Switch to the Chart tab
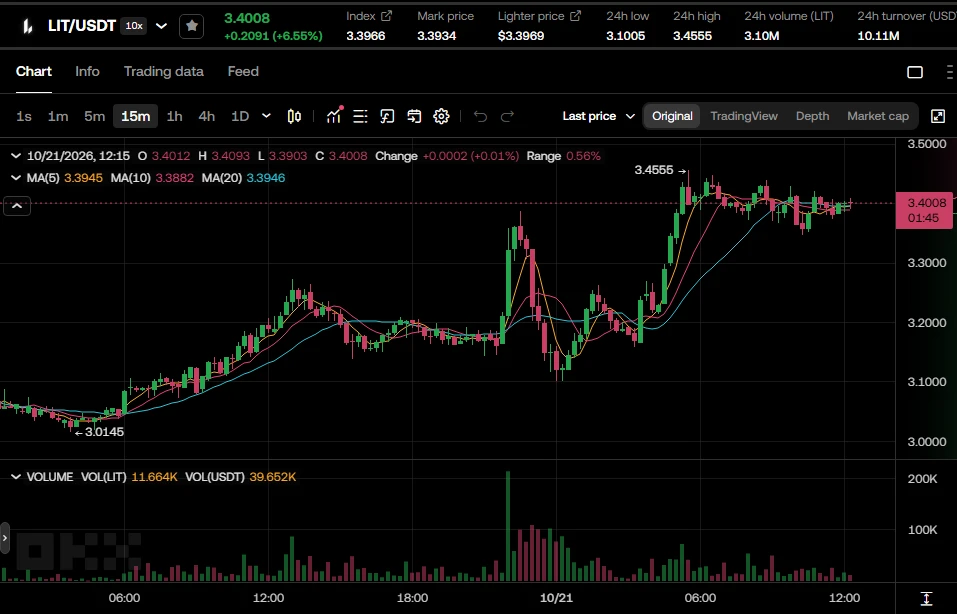 34,71
